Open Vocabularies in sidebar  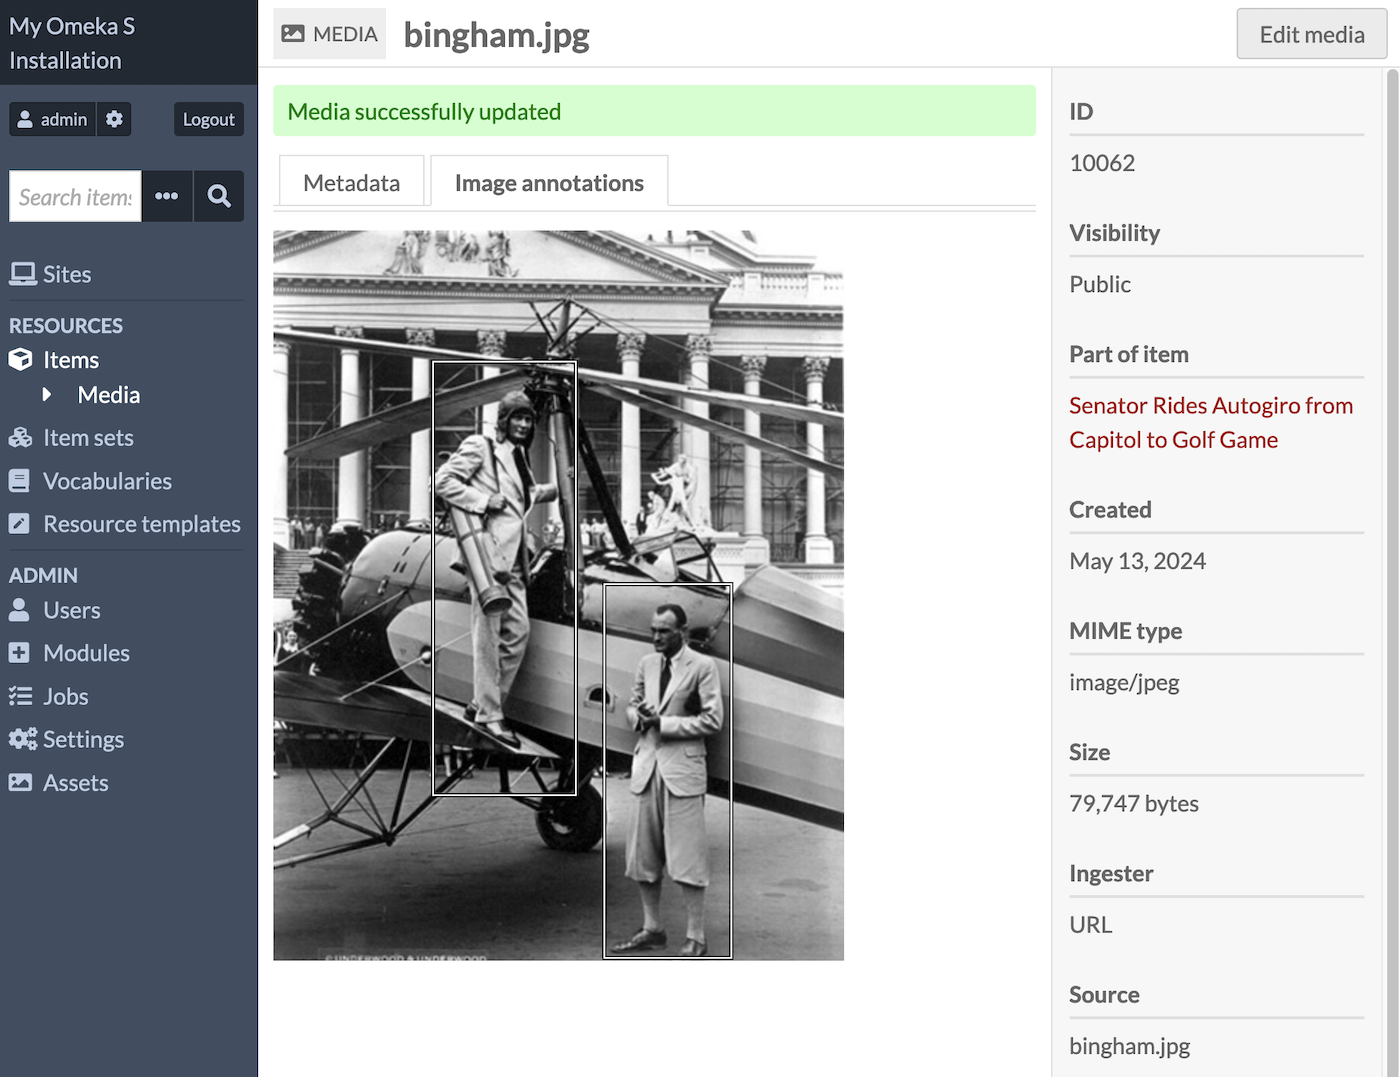click(x=107, y=481)
